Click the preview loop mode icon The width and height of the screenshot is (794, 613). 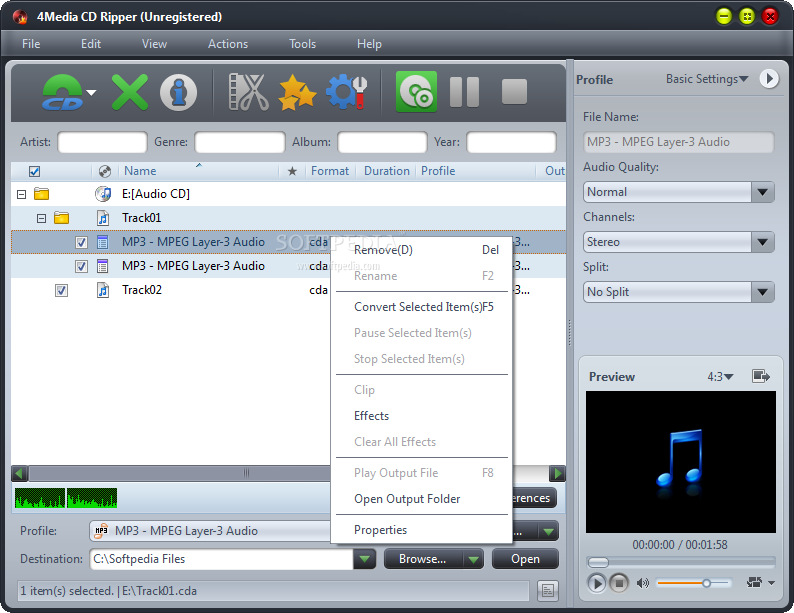click(754, 583)
